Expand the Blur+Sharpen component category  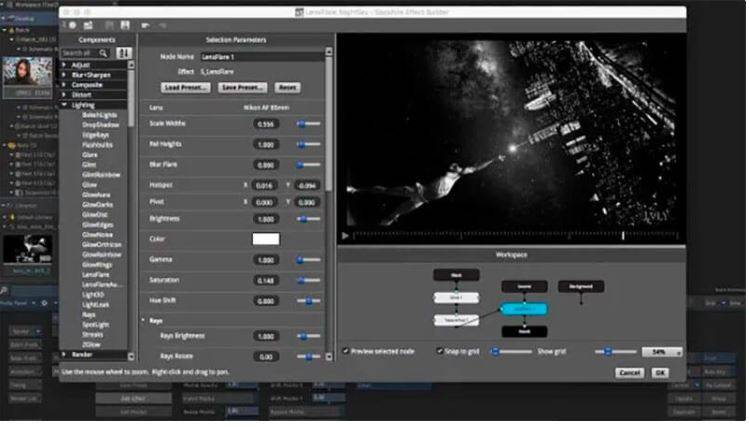[x=64, y=74]
